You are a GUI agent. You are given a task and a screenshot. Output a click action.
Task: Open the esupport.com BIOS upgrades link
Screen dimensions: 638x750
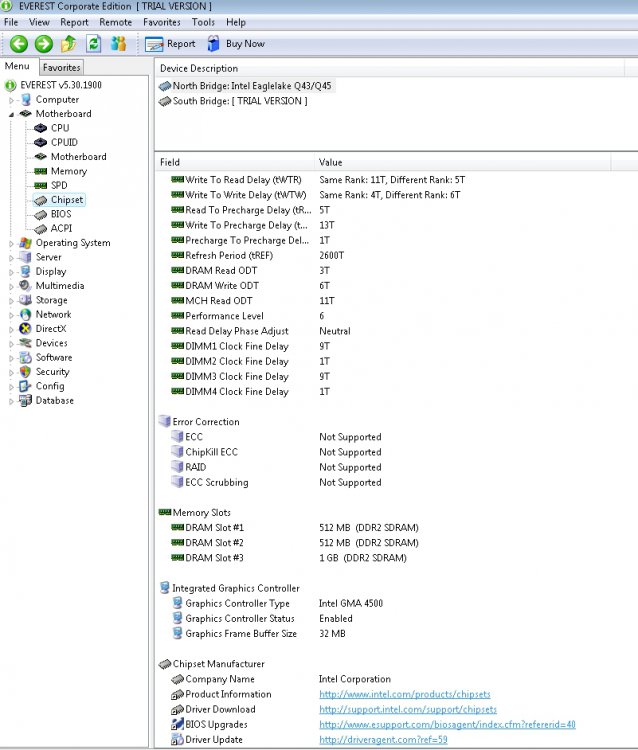tap(447, 725)
